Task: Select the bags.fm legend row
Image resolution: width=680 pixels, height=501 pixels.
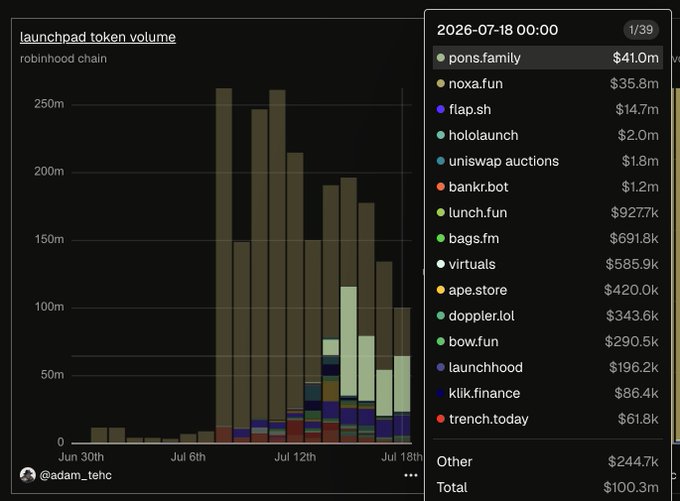Action: pos(548,239)
